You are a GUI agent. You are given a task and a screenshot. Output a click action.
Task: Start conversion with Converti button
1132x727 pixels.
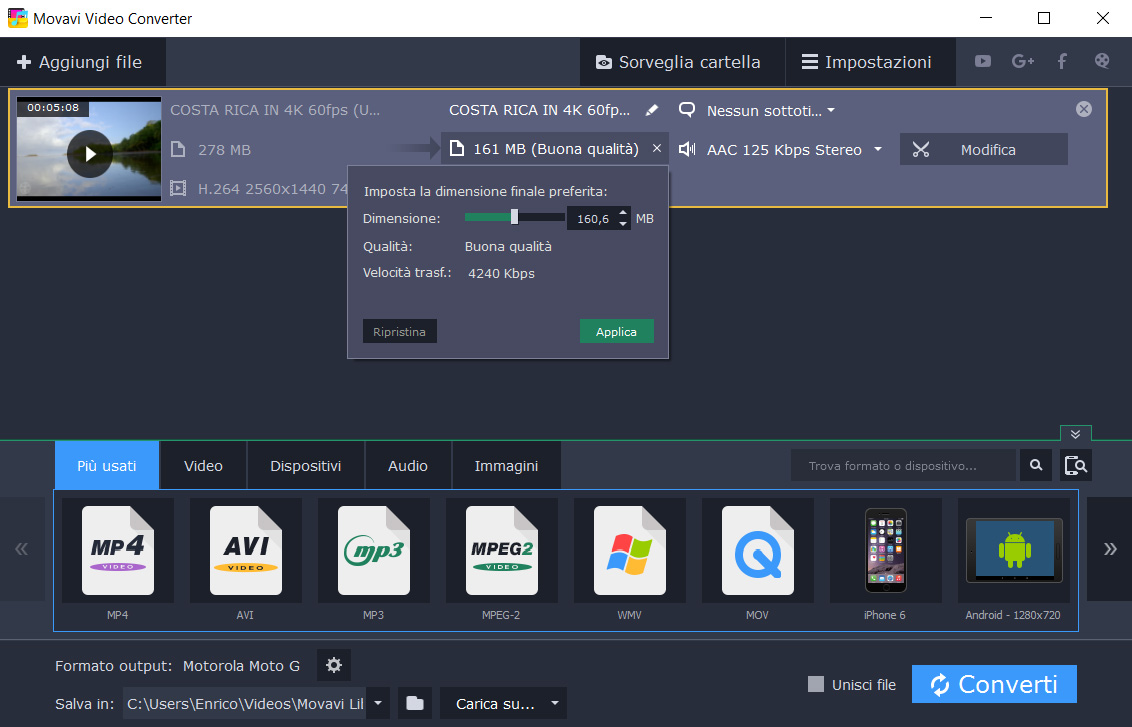coord(994,684)
